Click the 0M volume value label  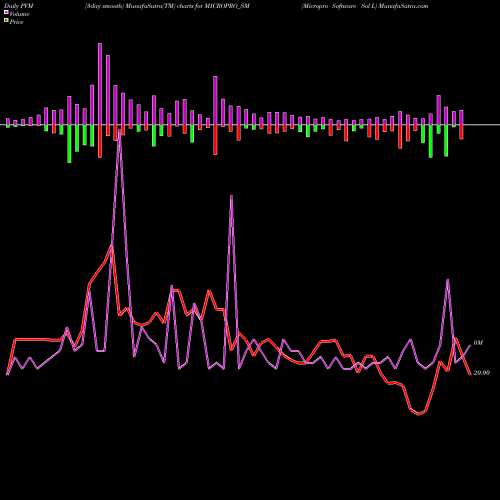[x=478, y=343]
